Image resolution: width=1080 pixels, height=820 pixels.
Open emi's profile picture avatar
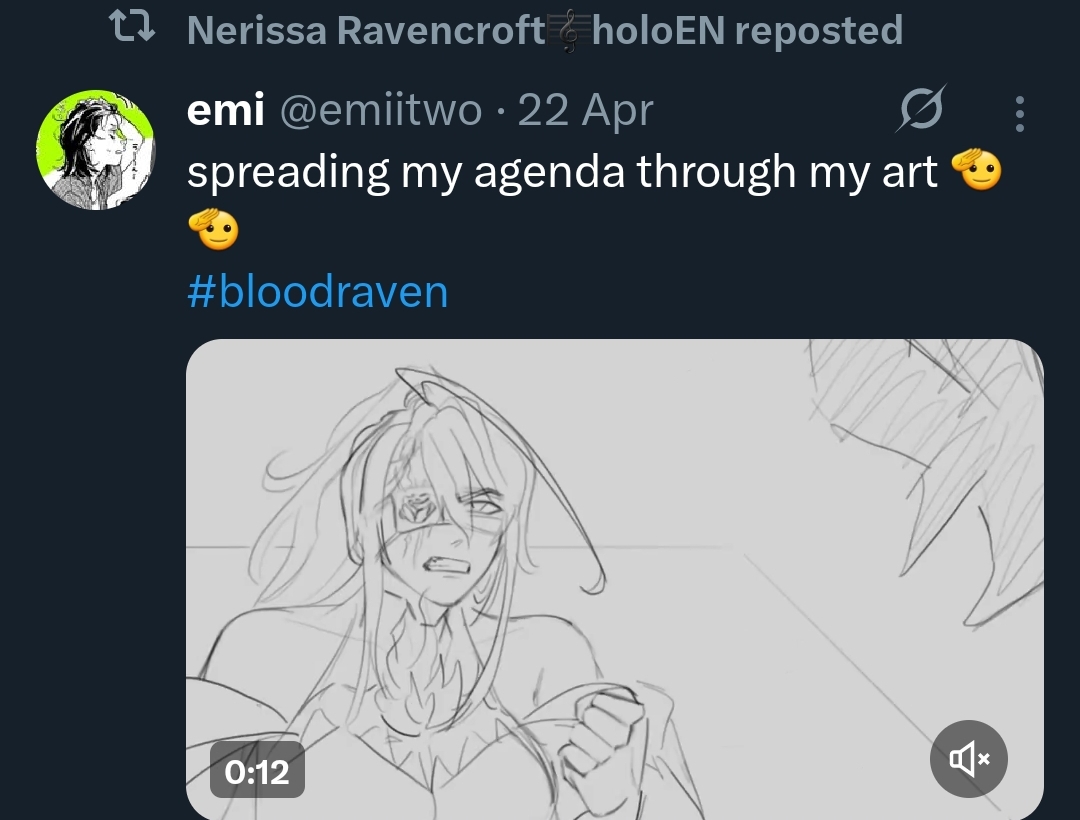point(96,149)
